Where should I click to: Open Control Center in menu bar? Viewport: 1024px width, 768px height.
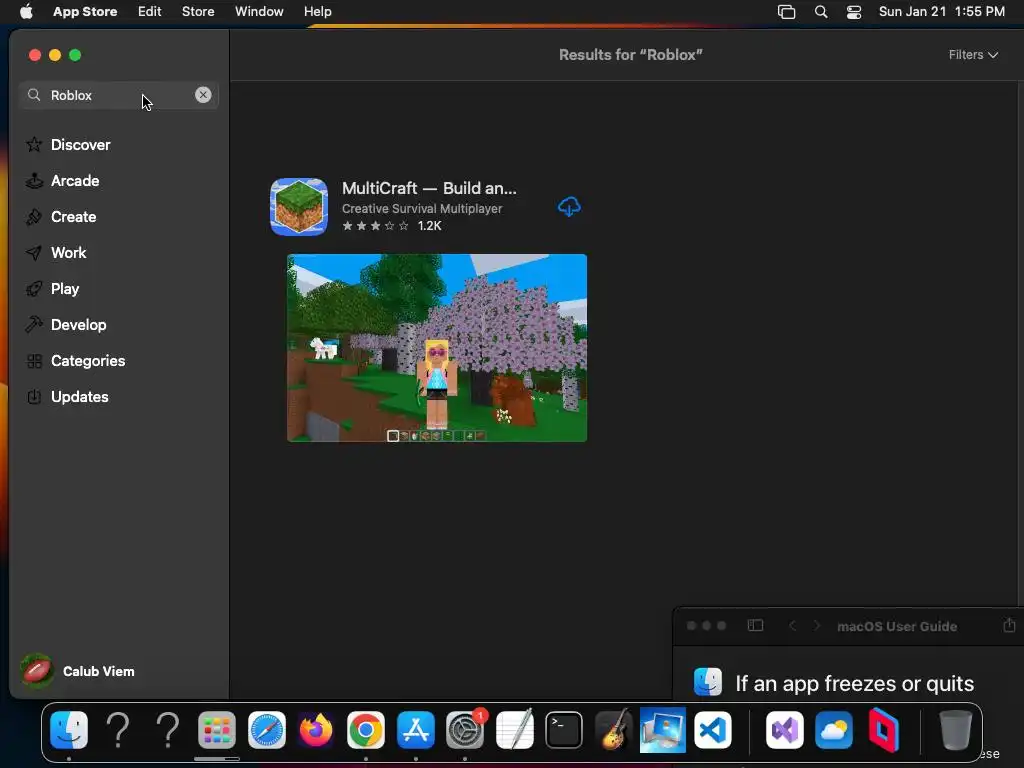pos(854,12)
